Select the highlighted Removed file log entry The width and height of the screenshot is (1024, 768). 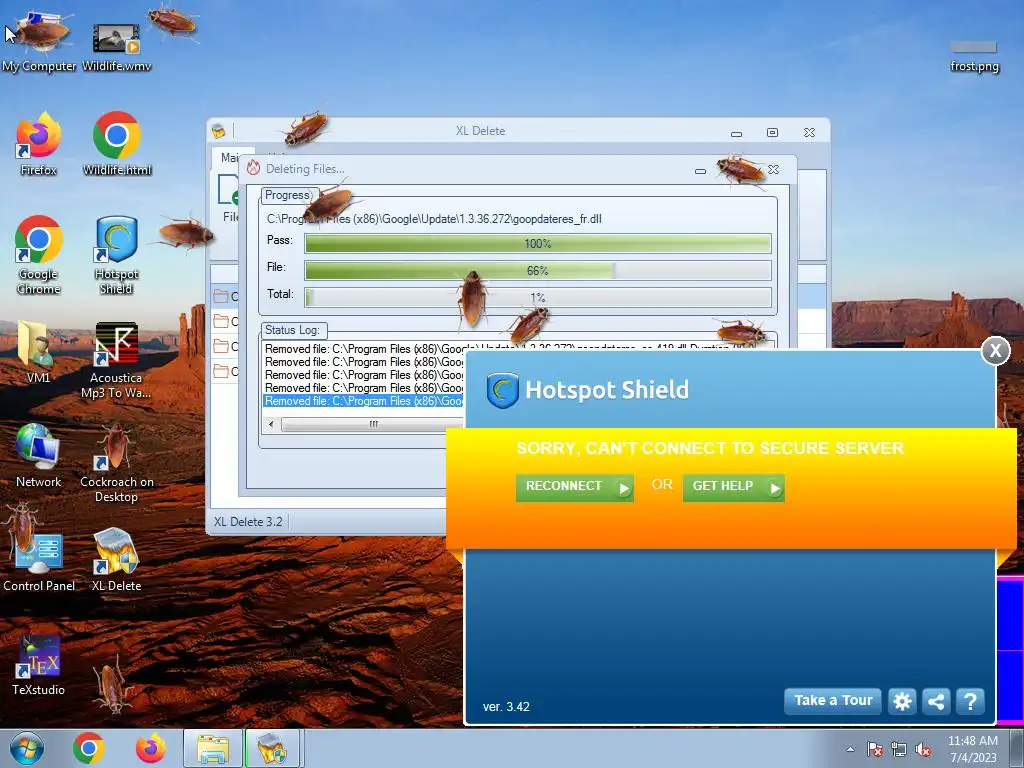[x=364, y=401]
